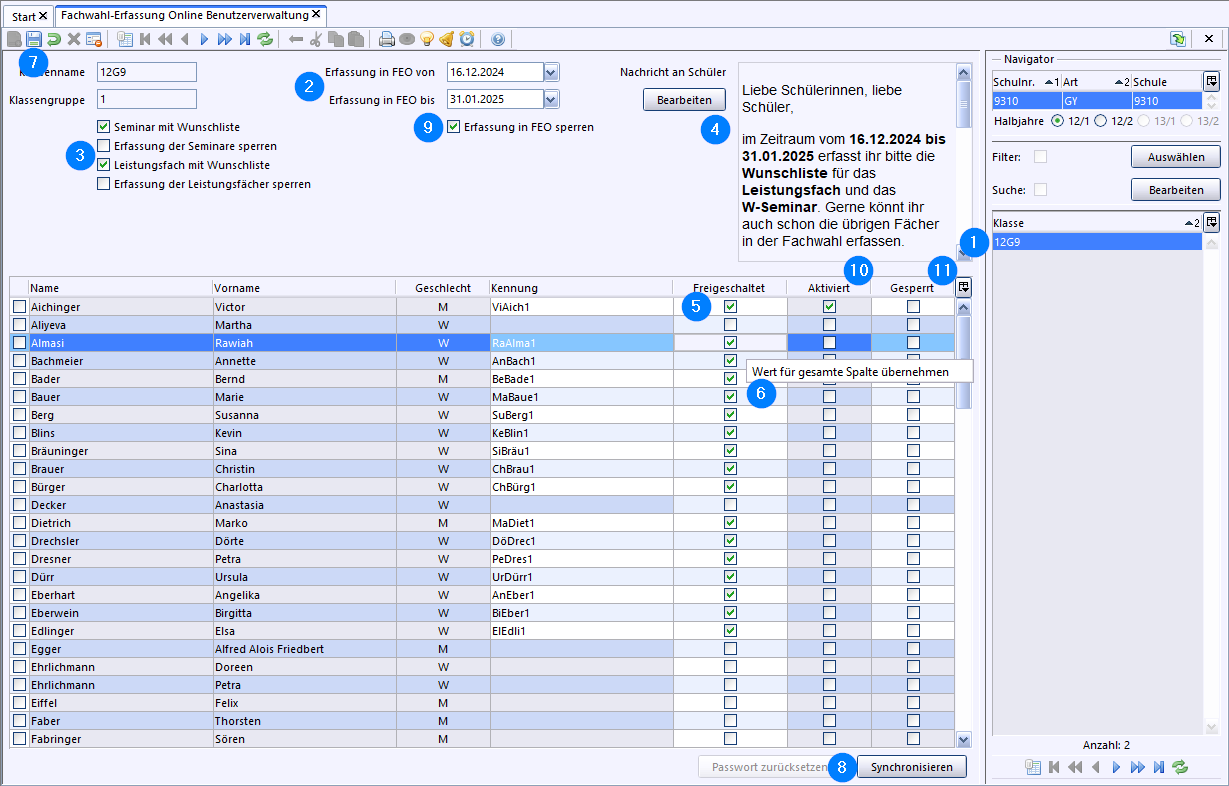The image size is (1229, 786).
Task: Click the printer icon
Action: [x=387, y=40]
